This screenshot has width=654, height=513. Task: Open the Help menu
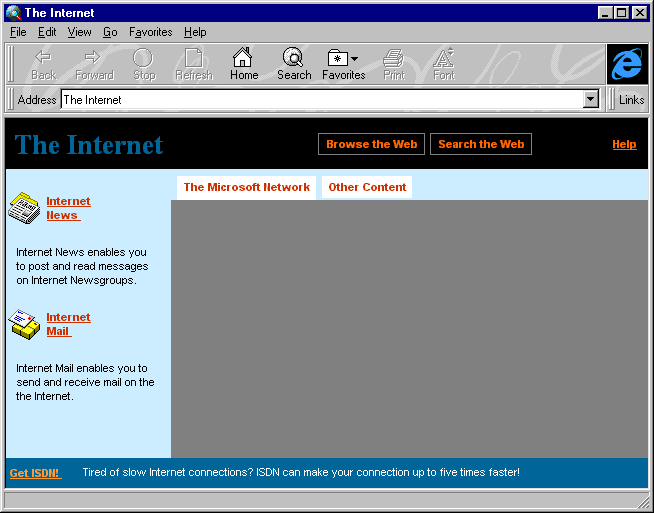pos(195,32)
